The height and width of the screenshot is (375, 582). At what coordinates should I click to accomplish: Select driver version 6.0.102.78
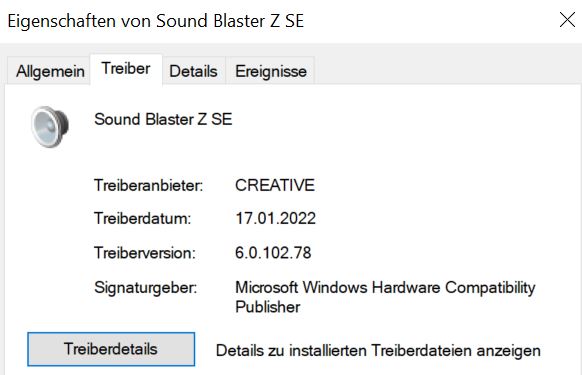coord(273,253)
